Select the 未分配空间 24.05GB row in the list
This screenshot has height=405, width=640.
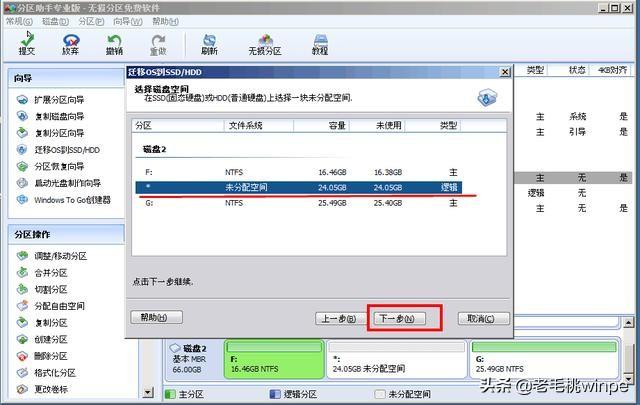tap(299, 187)
